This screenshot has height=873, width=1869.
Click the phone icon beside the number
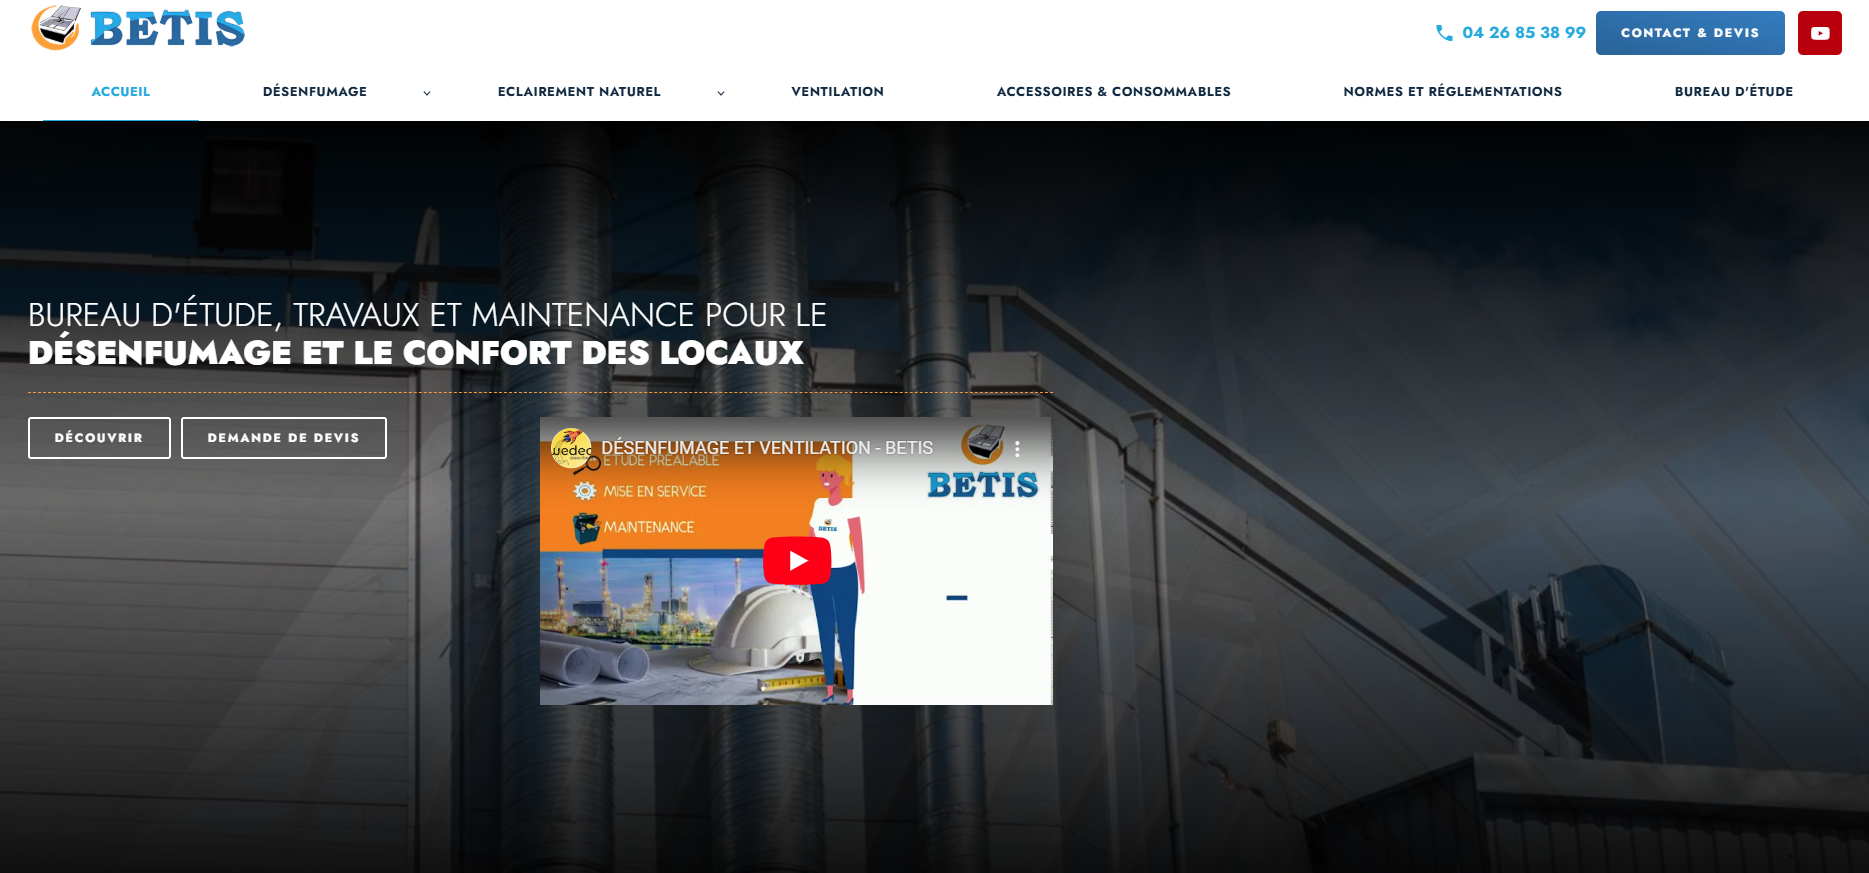1444,33
